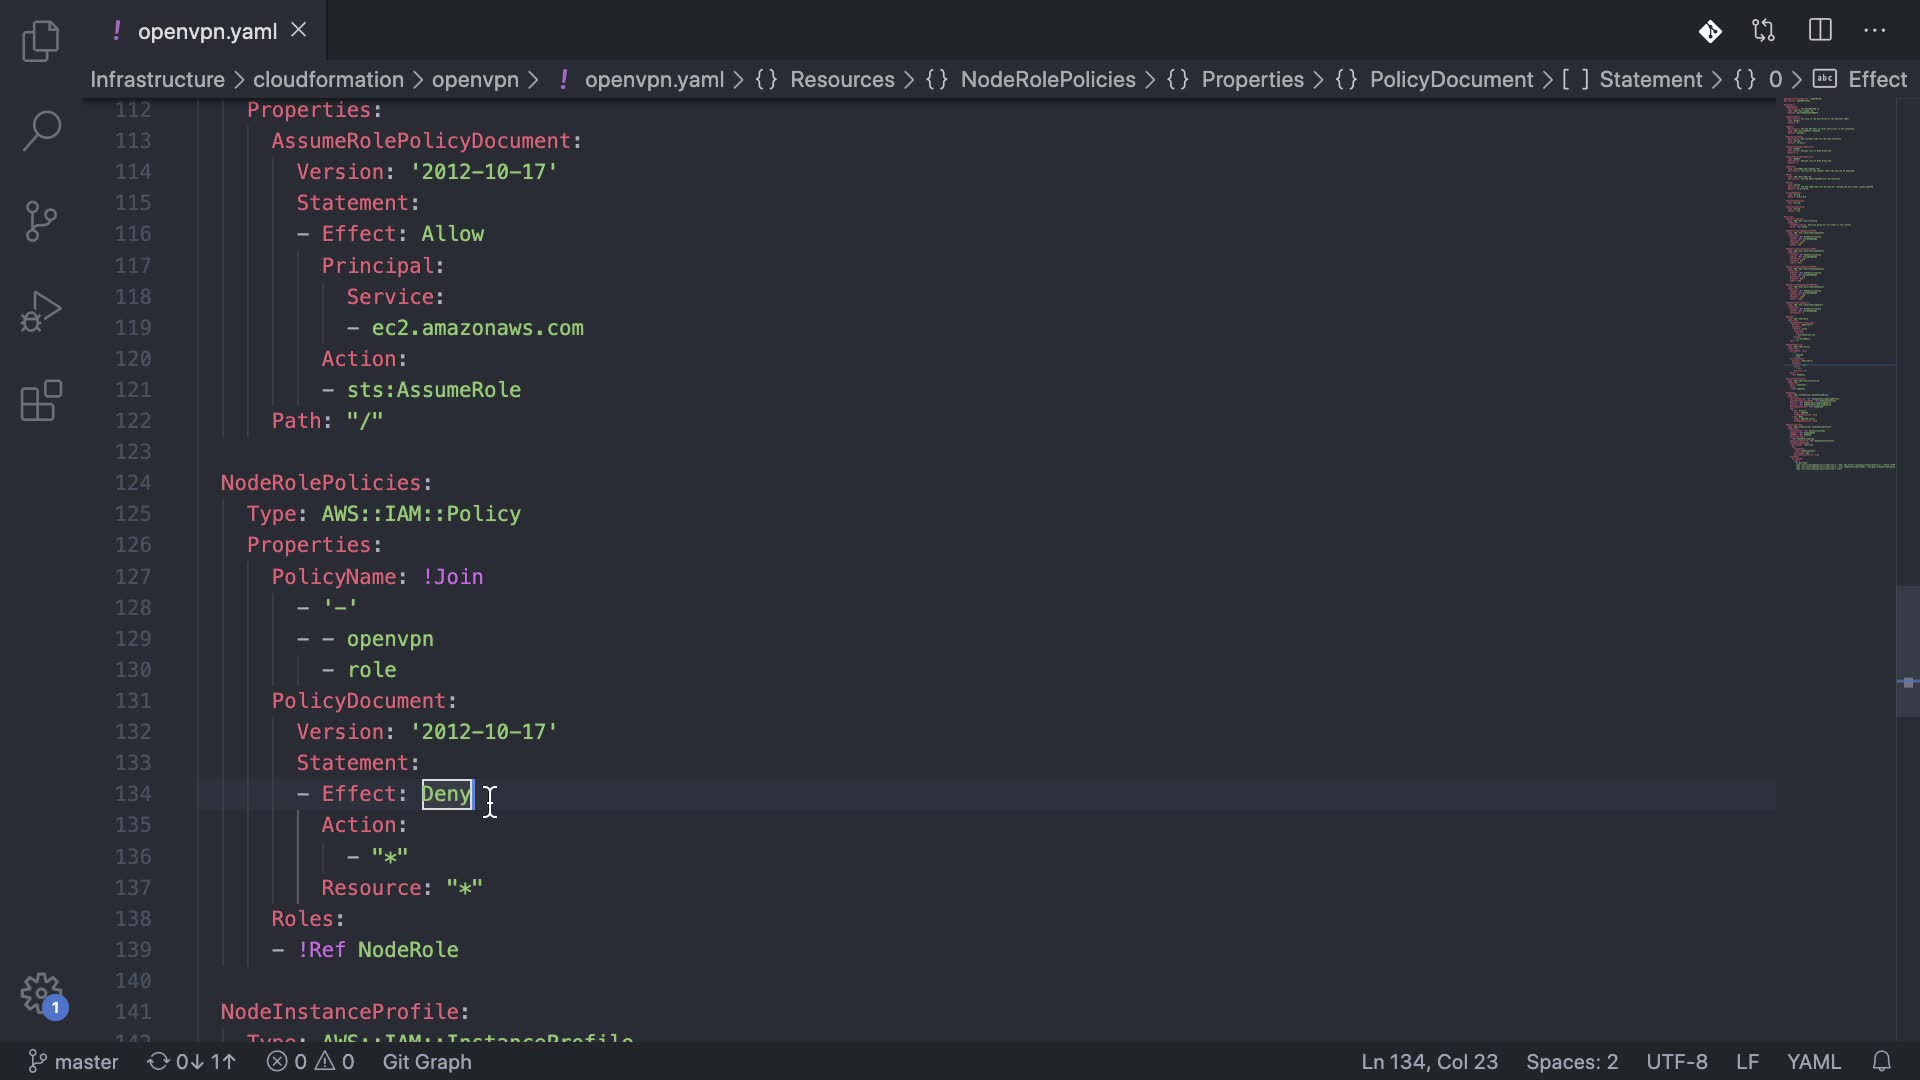The width and height of the screenshot is (1920, 1080).
Task: Open the Source Control view icon
Action: [x=41, y=221]
